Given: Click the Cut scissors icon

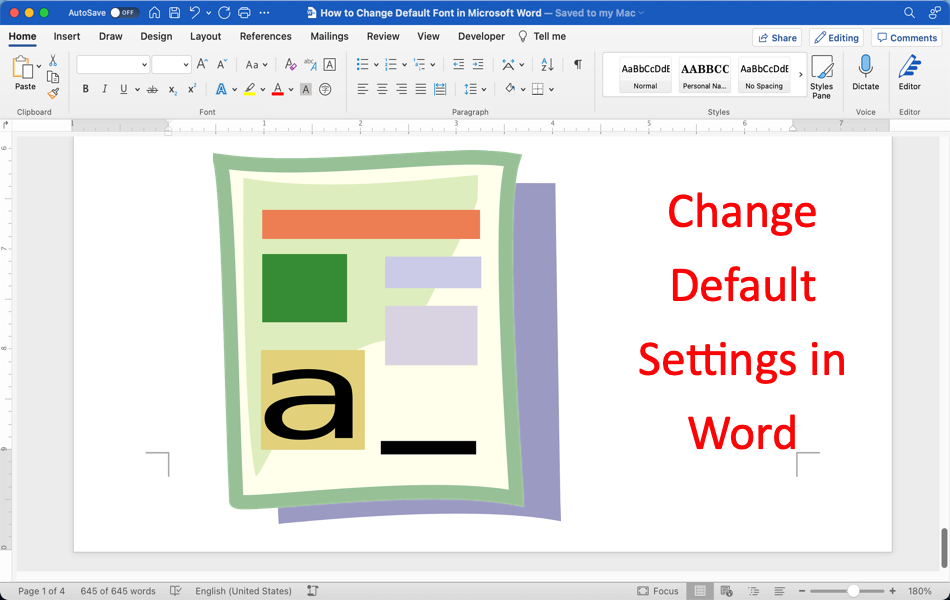Looking at the screenshot, I should tap(53, 61).
